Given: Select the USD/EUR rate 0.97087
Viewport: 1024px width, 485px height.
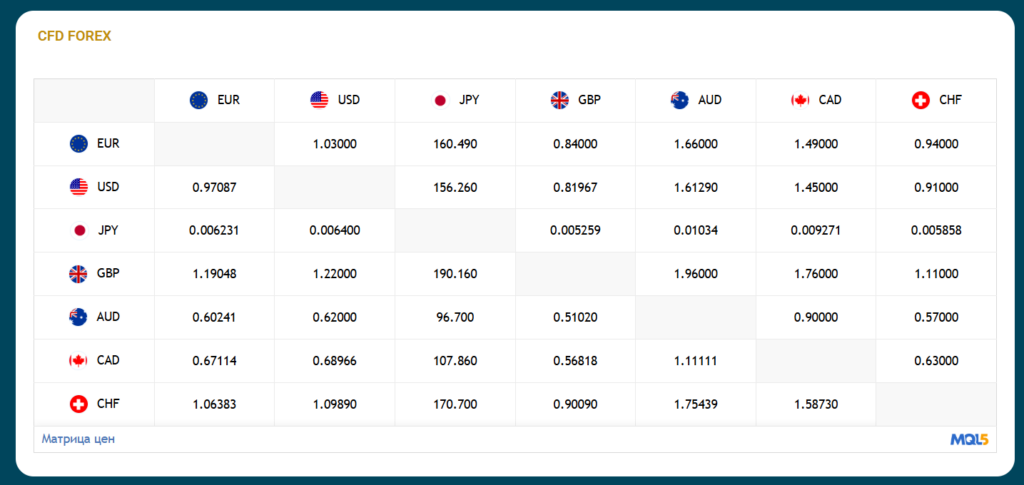Looking at the screenshot, I should click(214, 187).
